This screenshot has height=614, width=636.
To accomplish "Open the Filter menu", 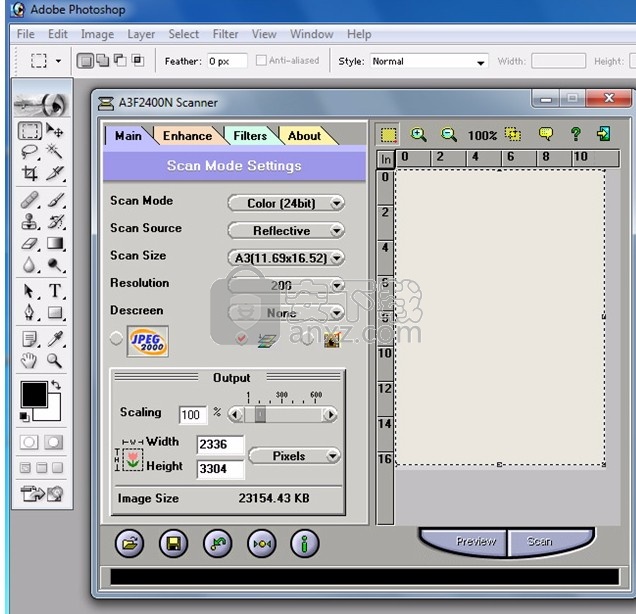I will 226,34.
